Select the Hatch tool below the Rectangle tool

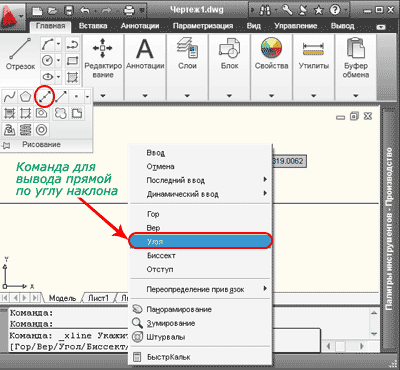click(72, 77)
